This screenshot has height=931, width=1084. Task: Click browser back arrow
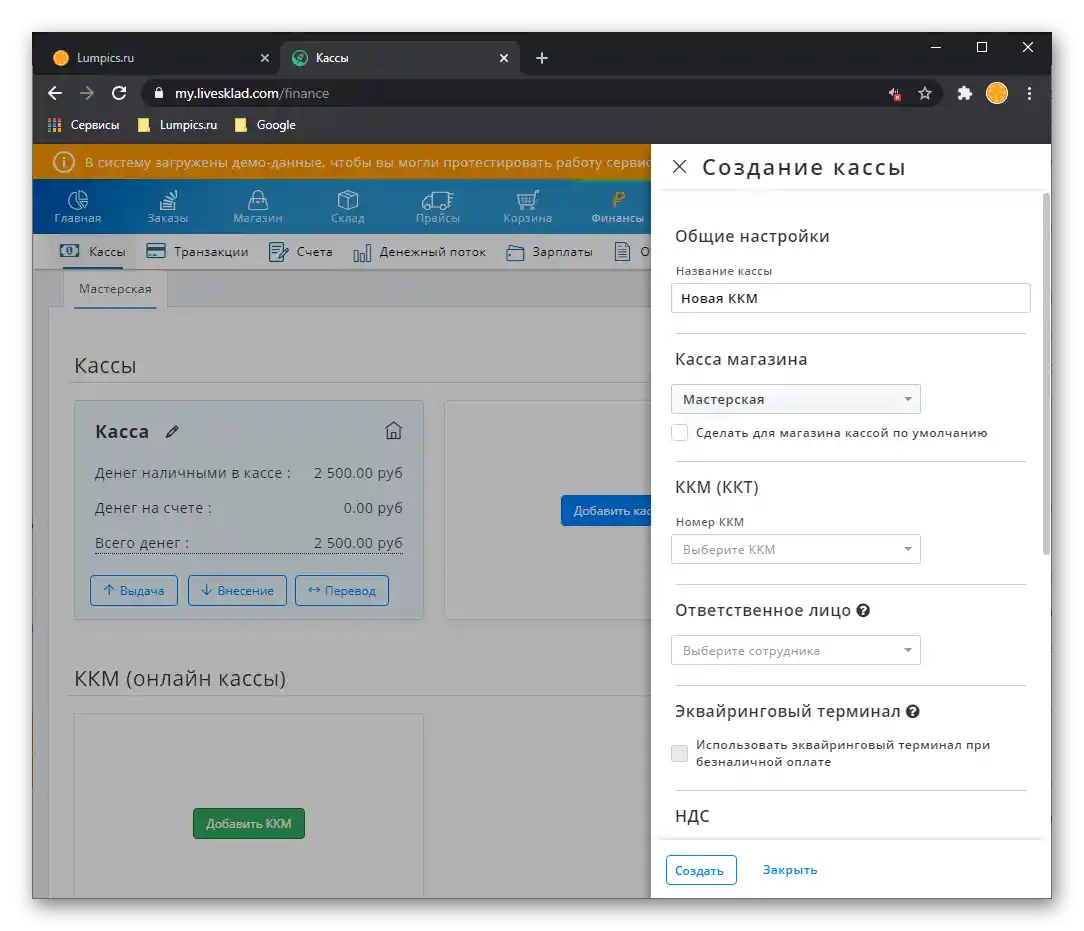click(55, 93)
